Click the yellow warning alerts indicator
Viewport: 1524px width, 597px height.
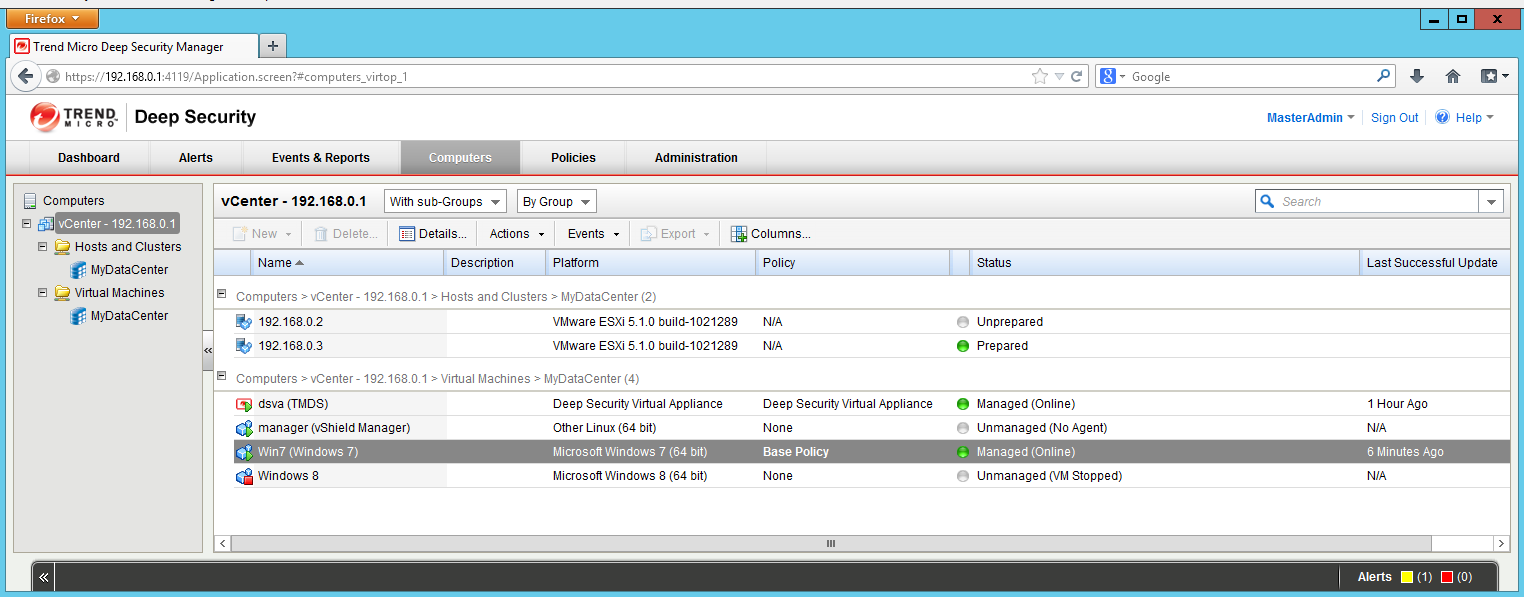coord(1407,577)
